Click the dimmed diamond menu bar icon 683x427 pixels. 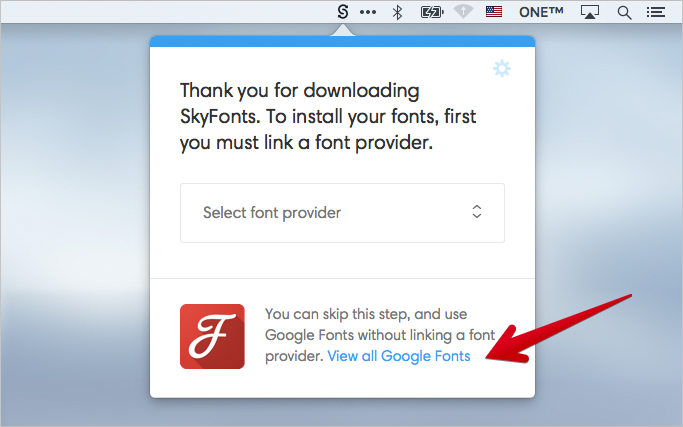[463, 12]
